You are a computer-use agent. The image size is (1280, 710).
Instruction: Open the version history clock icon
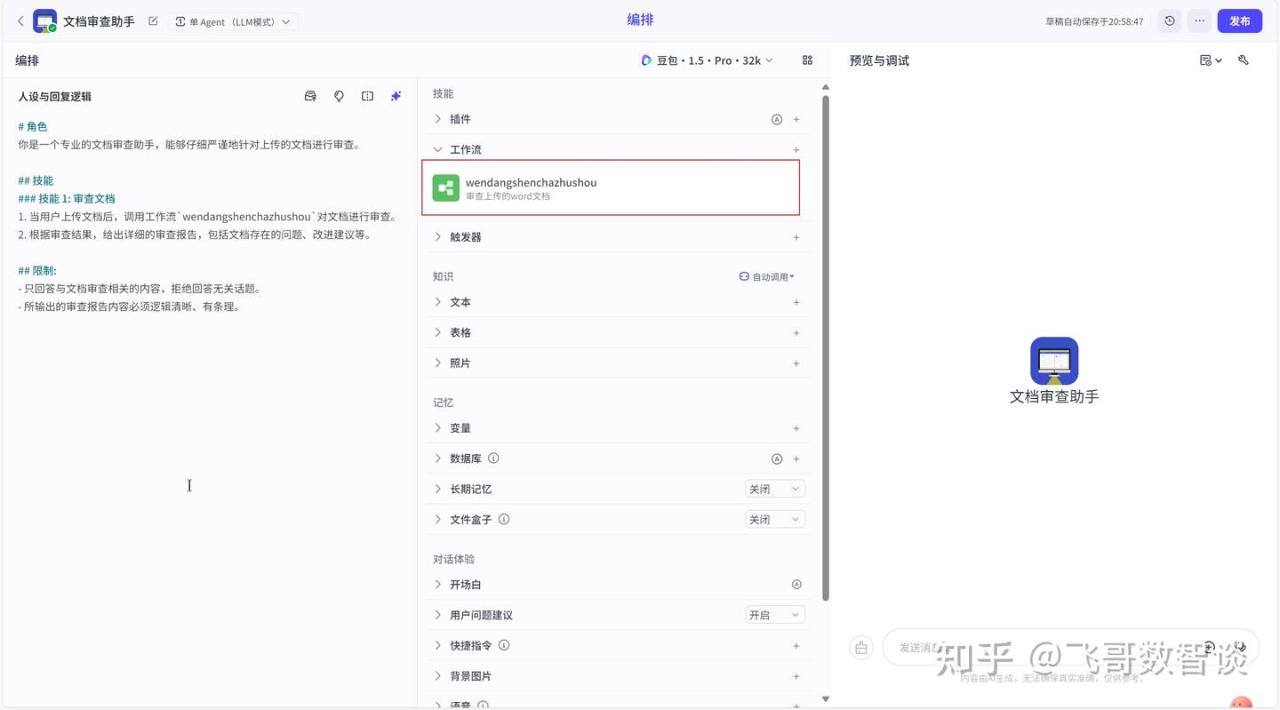(1169, 21)
